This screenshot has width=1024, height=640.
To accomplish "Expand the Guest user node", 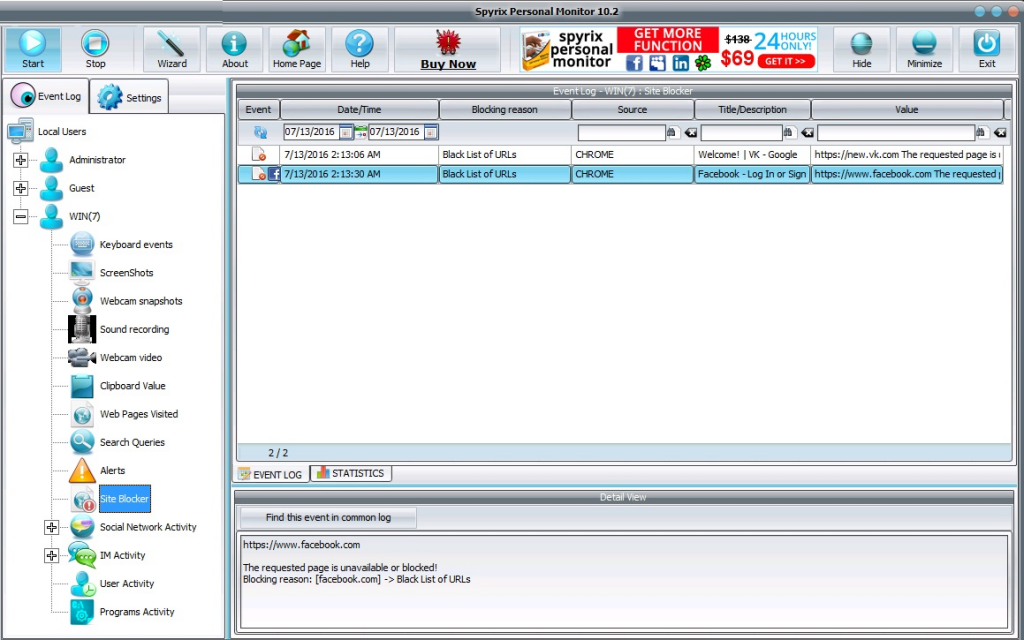I will pyautogui.click(x=21, y=188).
